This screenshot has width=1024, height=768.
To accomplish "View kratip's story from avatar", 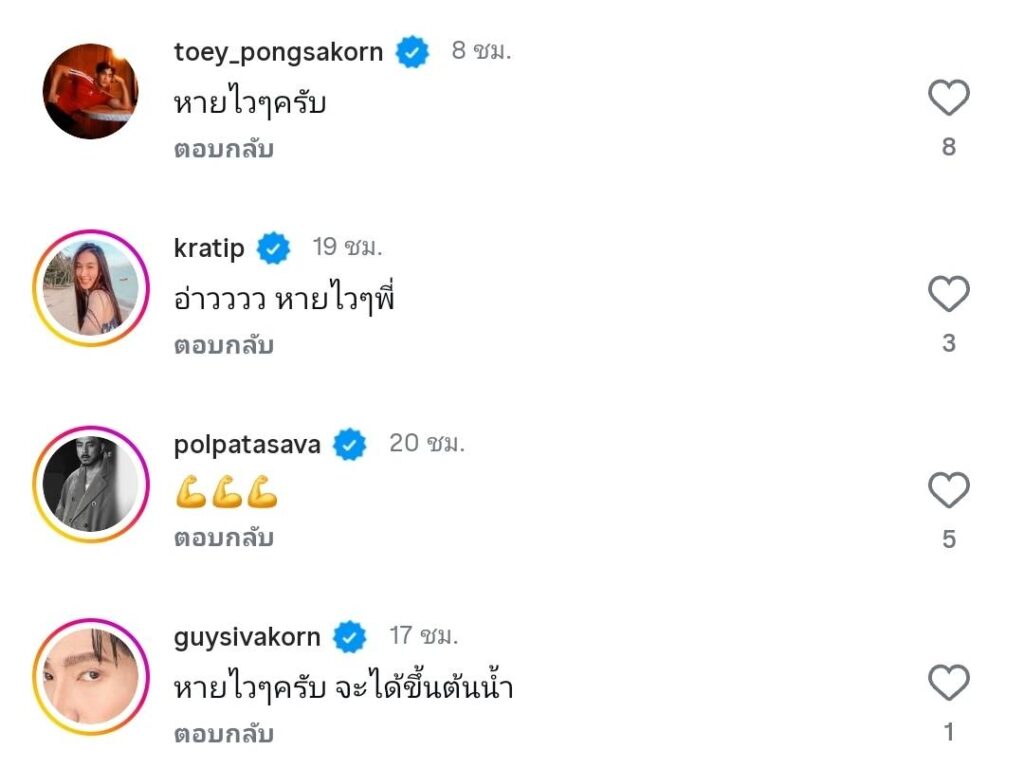I will tap(90, 288).
